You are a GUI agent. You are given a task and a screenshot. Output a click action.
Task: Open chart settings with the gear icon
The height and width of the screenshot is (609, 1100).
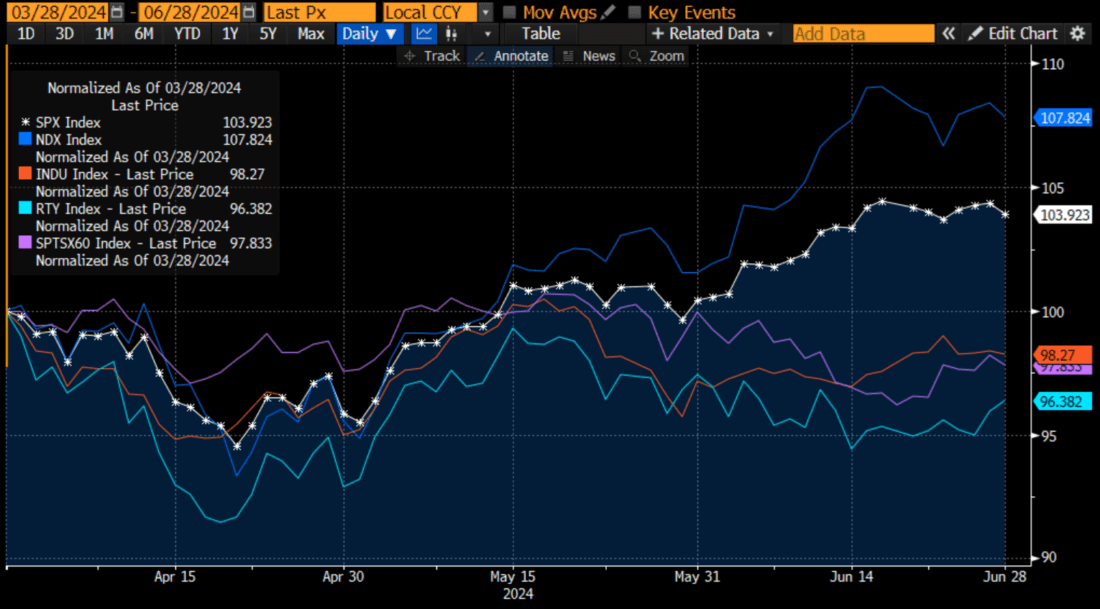(x=1076, y=33)
